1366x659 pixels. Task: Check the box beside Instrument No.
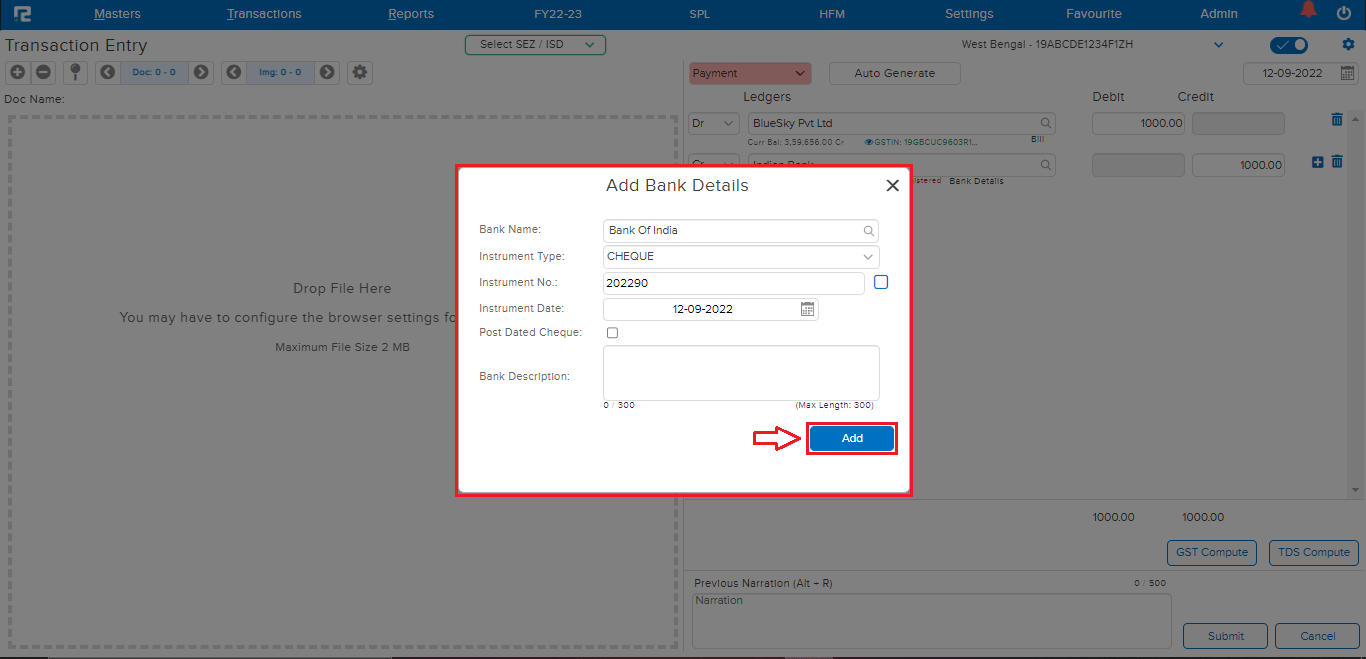[880, 282]
